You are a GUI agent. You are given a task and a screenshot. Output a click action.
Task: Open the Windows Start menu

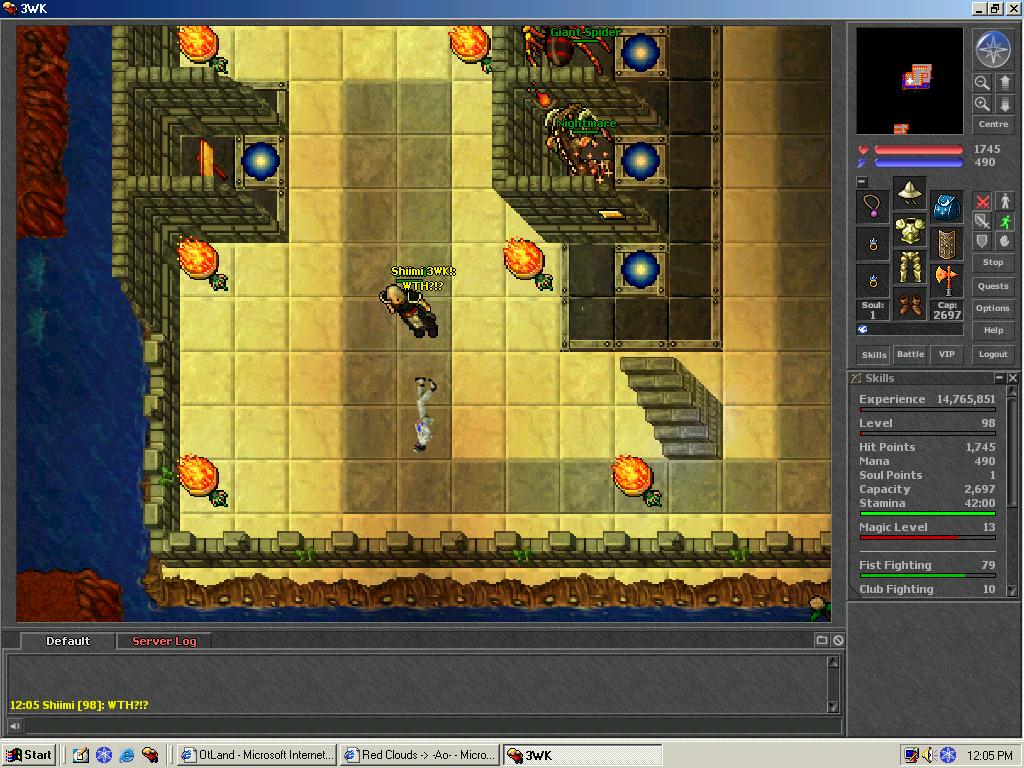click(x=29, y=755)
